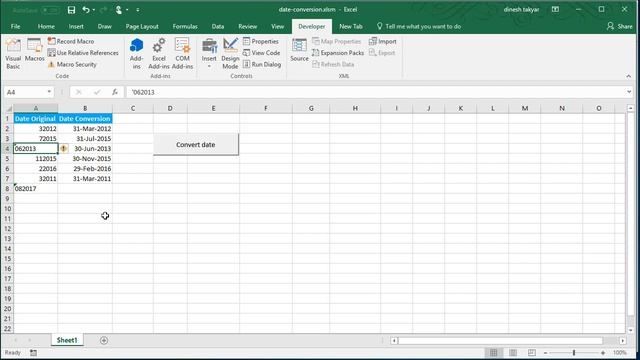
Task: Start Record Macro
Action: point(71,41)
